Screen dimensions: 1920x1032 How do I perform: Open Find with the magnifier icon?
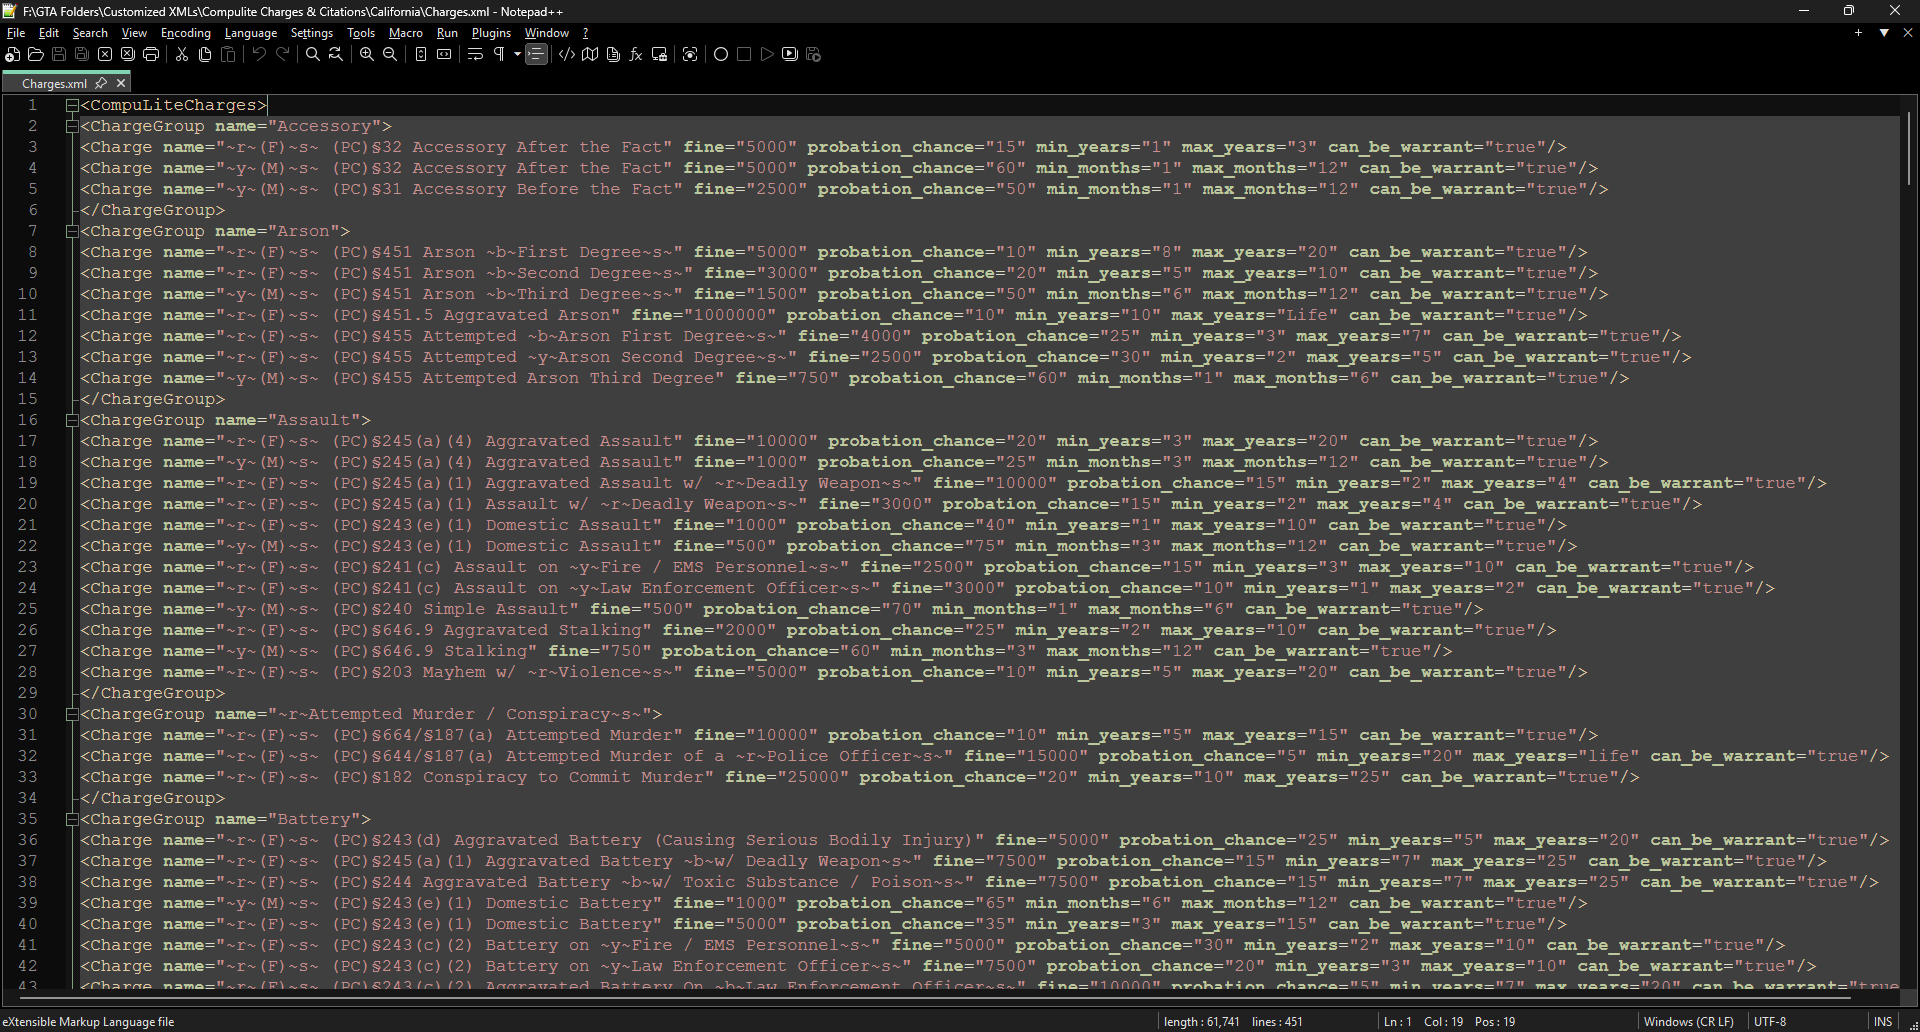click(x=312, y=55)
